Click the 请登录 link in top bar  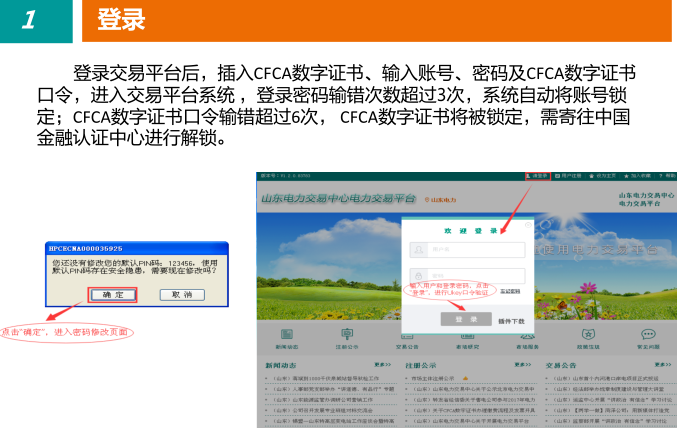(538, 175)
